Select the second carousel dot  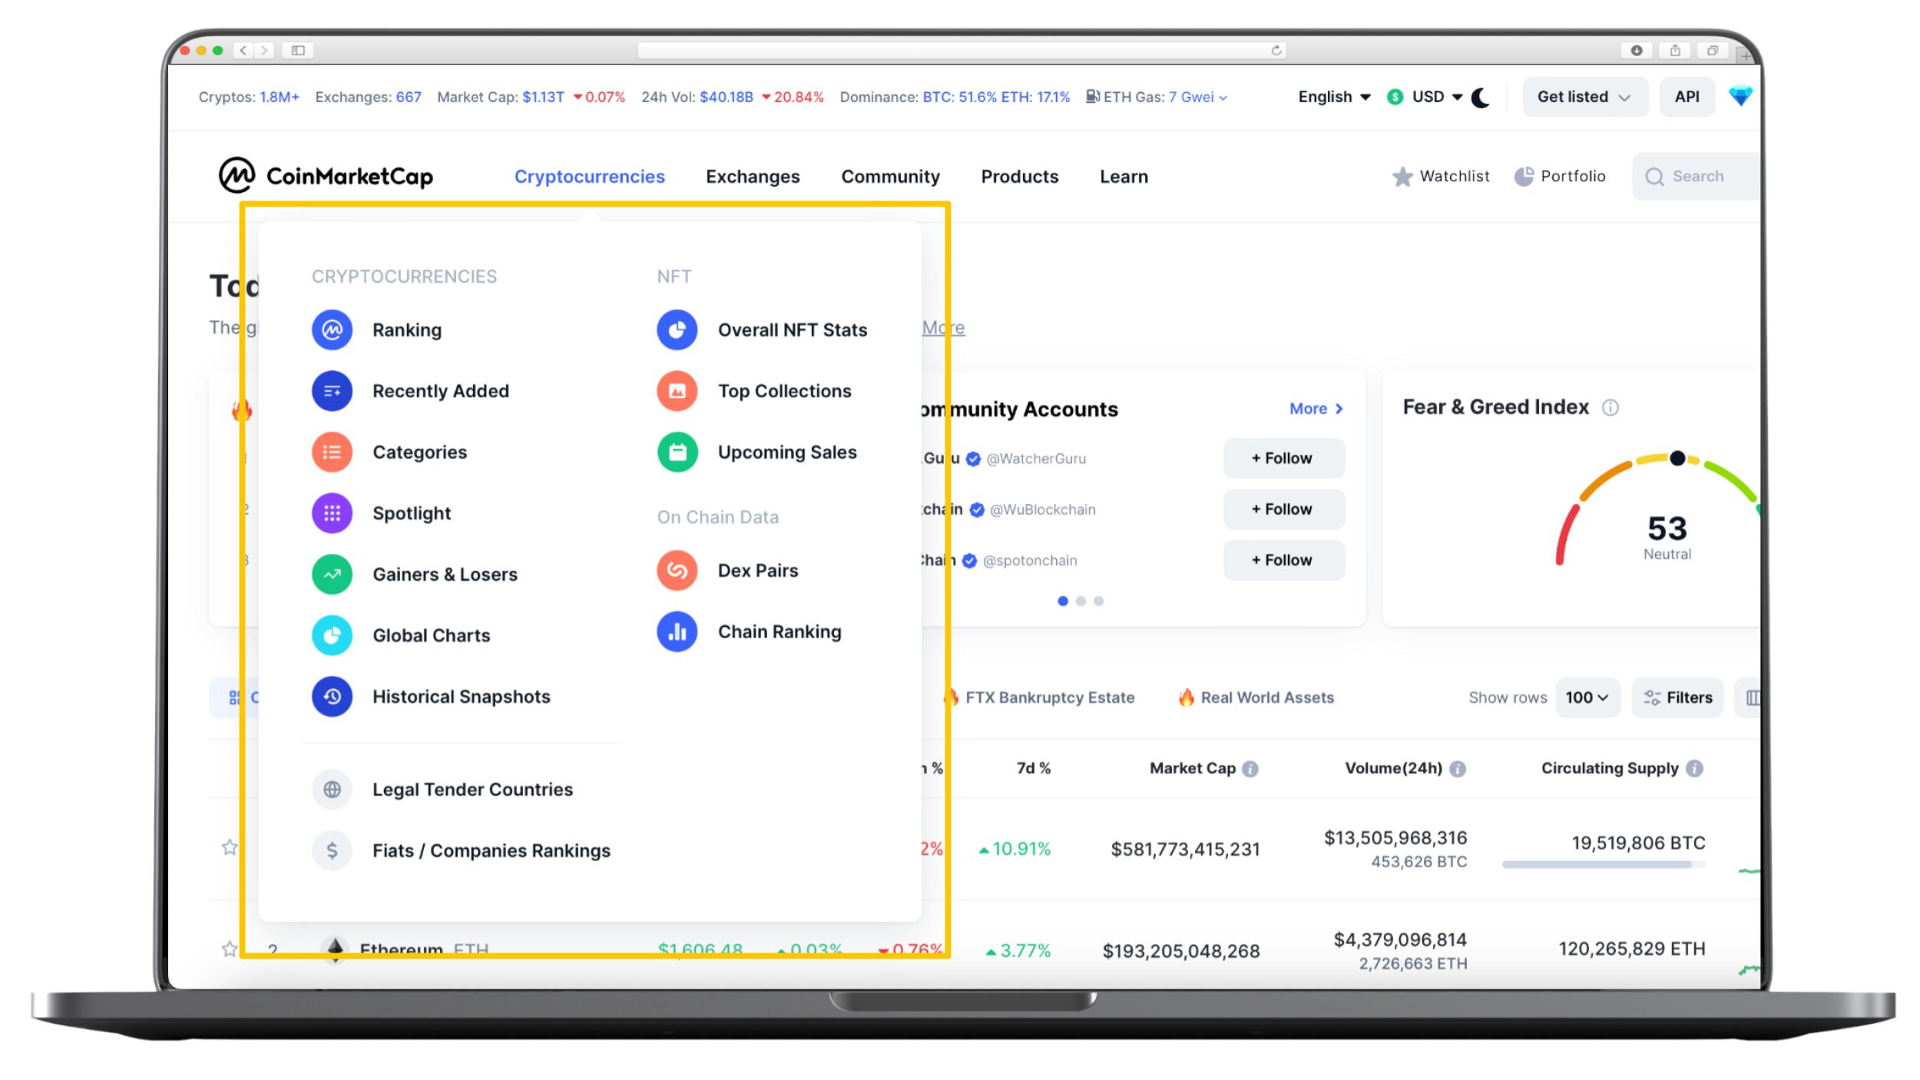coord(1080,601)
